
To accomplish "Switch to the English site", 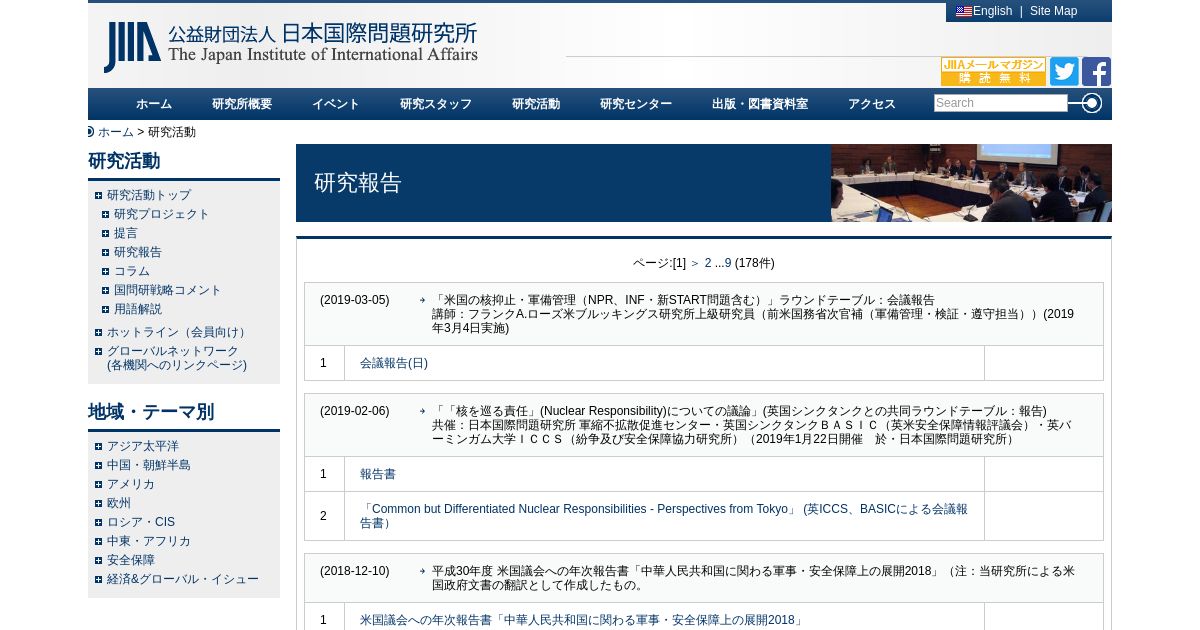I will coord(992,11).
